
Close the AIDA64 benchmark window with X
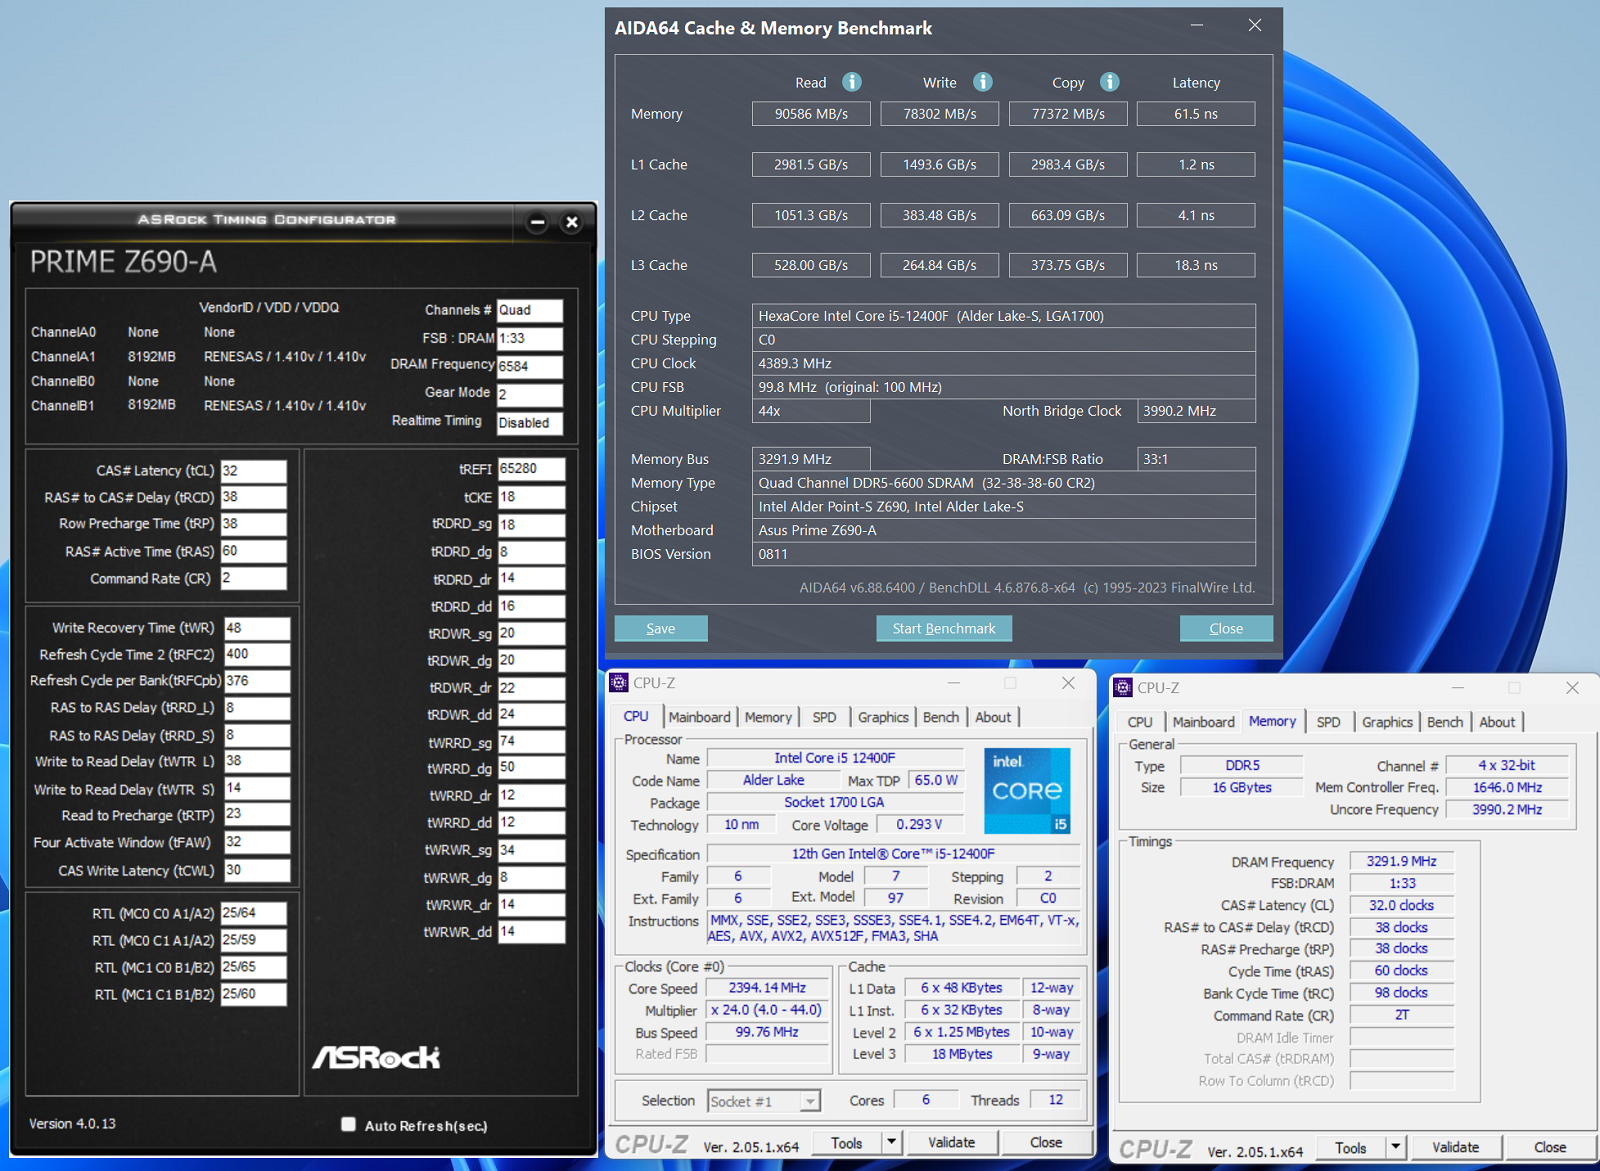point(1255,26)
